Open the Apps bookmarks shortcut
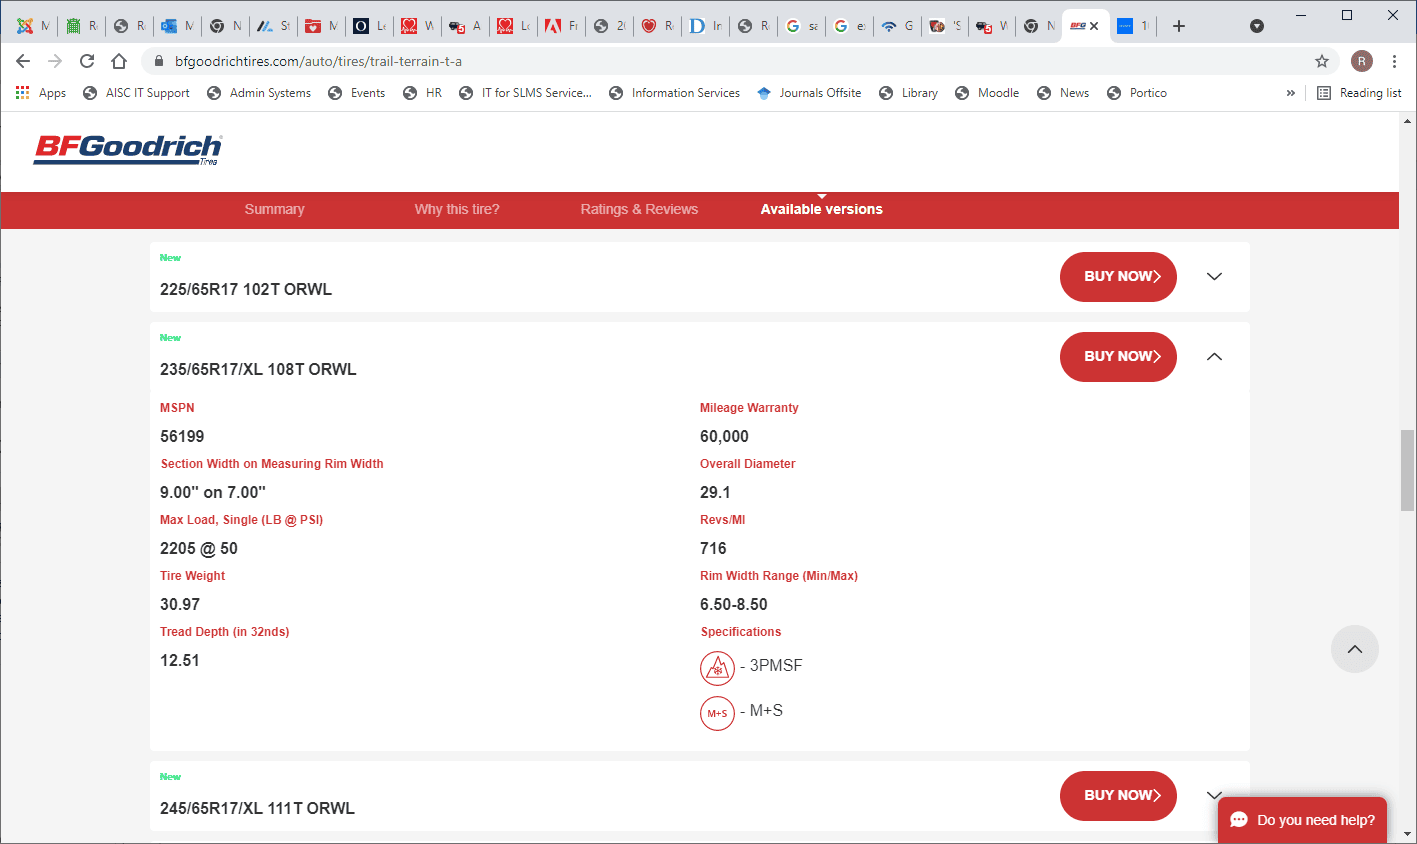This screenshot has width=1417, height=844. point(41,93)
